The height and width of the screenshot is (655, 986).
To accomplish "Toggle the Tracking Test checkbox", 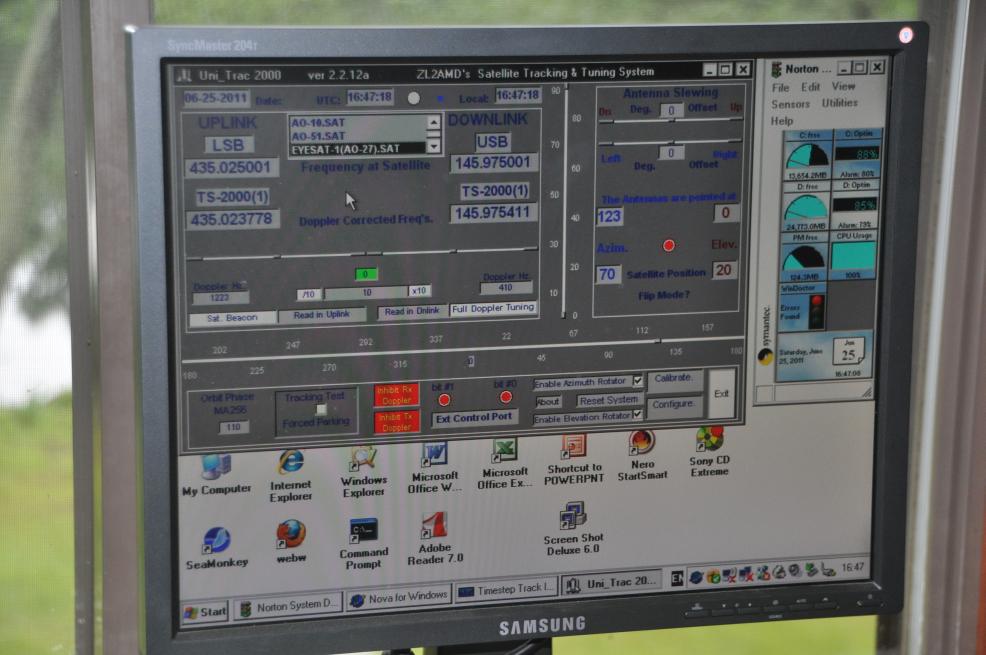I will click(x=321, y=409).
